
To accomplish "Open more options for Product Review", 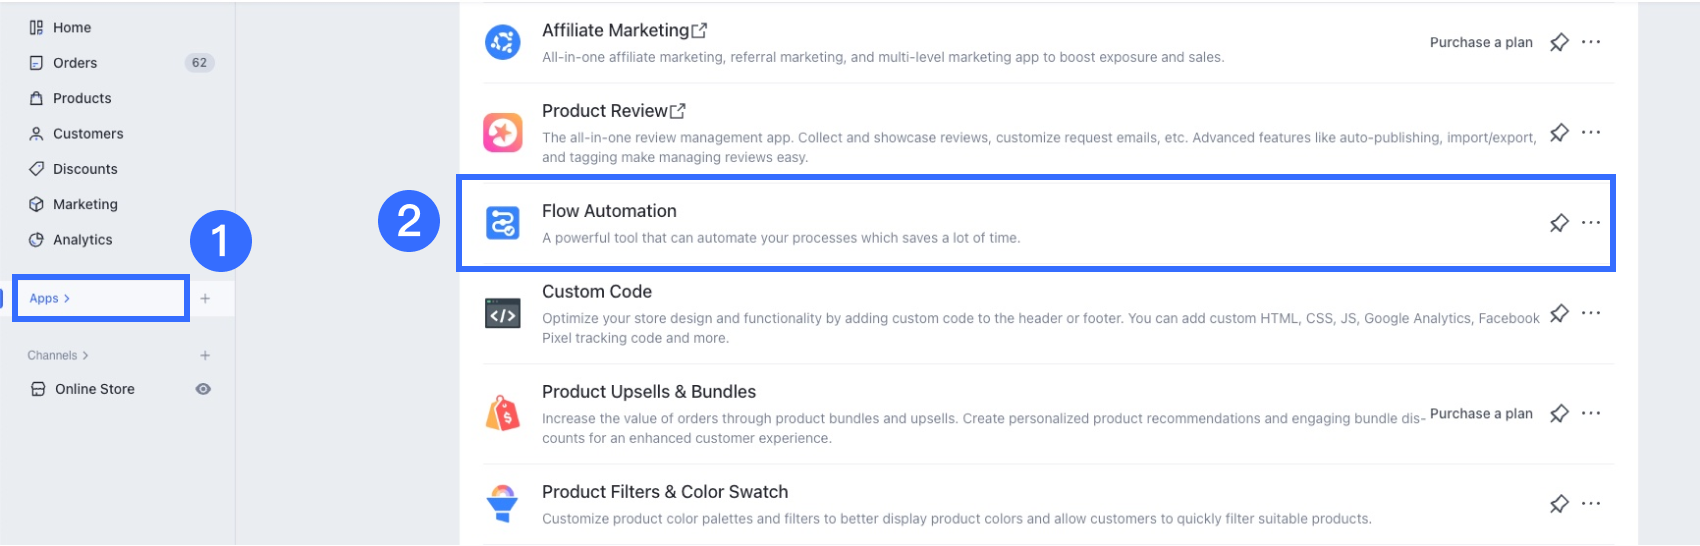I will pyautogui.click(x=1591, y=132).
